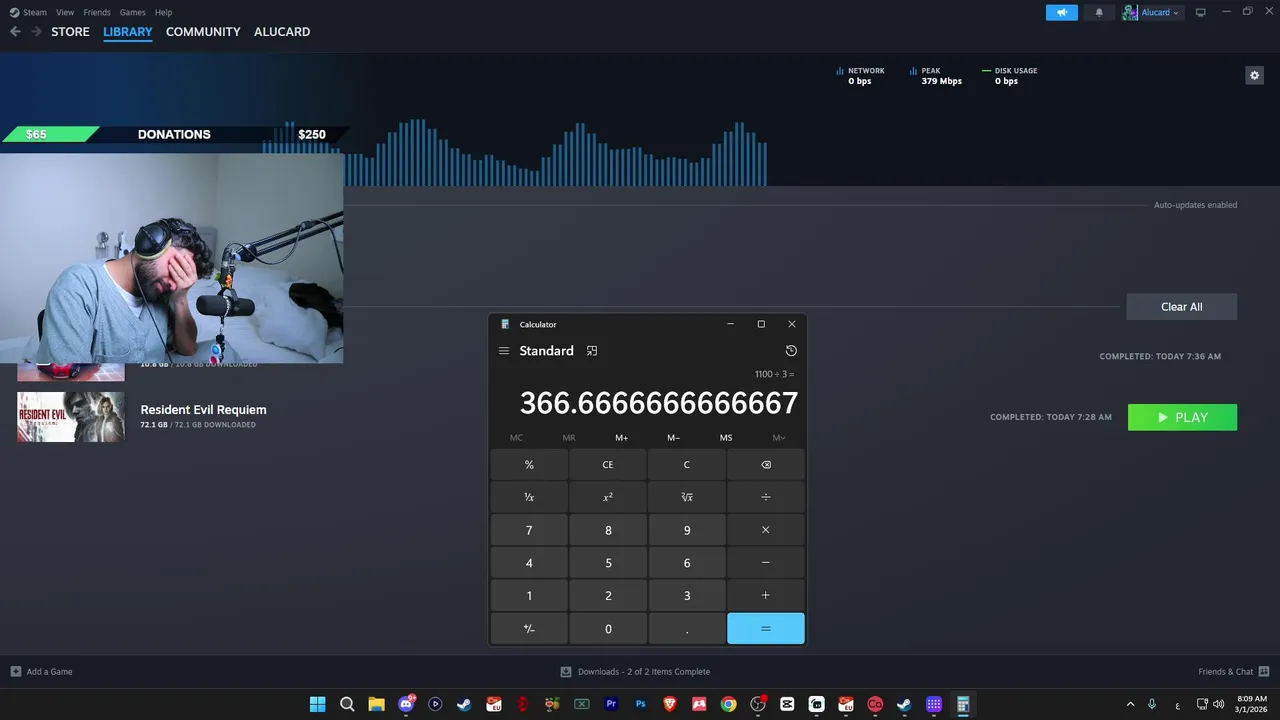Click the 1100 ÷ 3 expression text
1280x720 pixels.
pyautogui.click(x=774, y=374)
